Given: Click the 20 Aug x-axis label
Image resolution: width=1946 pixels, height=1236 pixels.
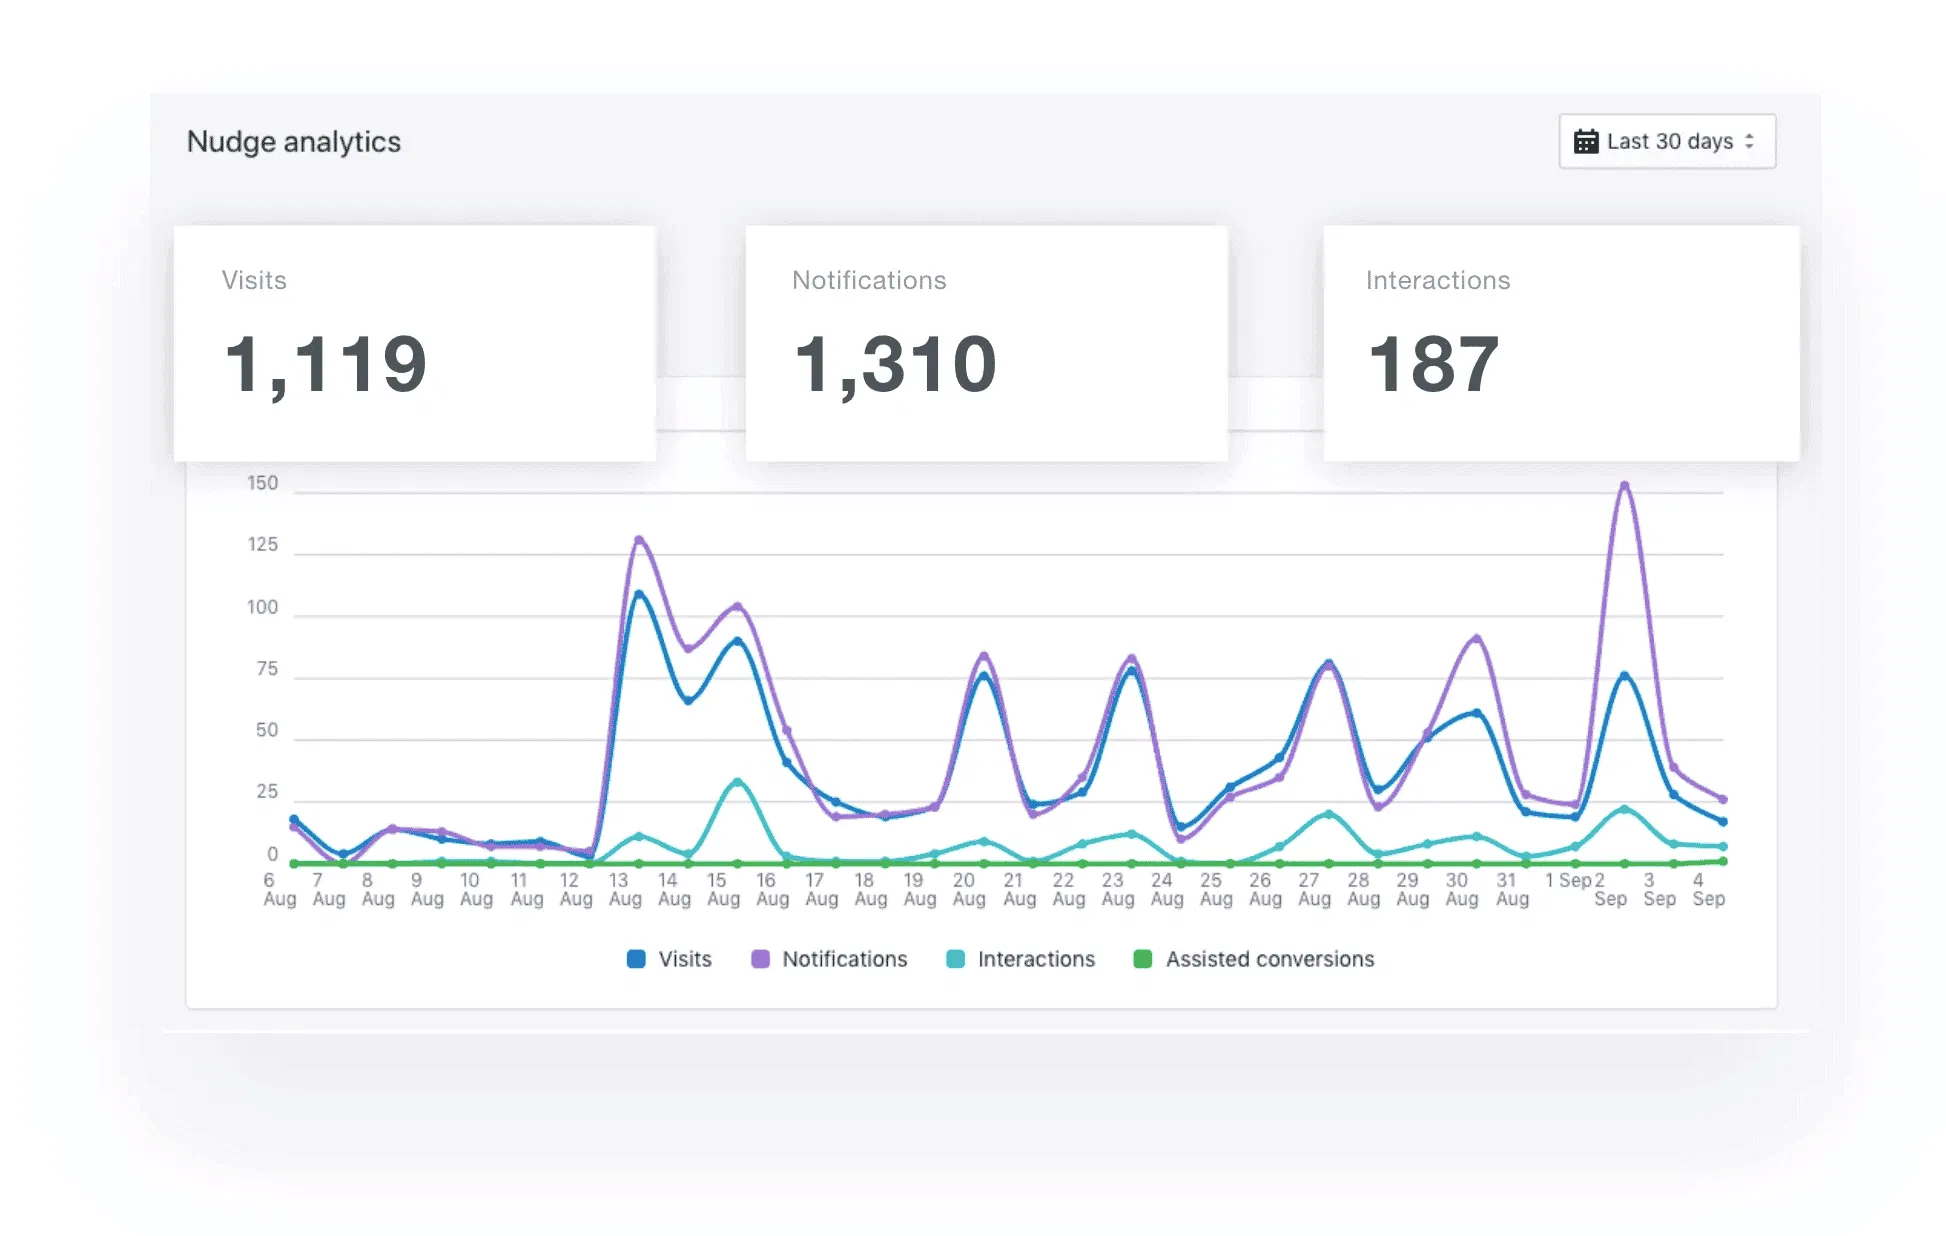Looking at the screenshot, I should (967, 889).
